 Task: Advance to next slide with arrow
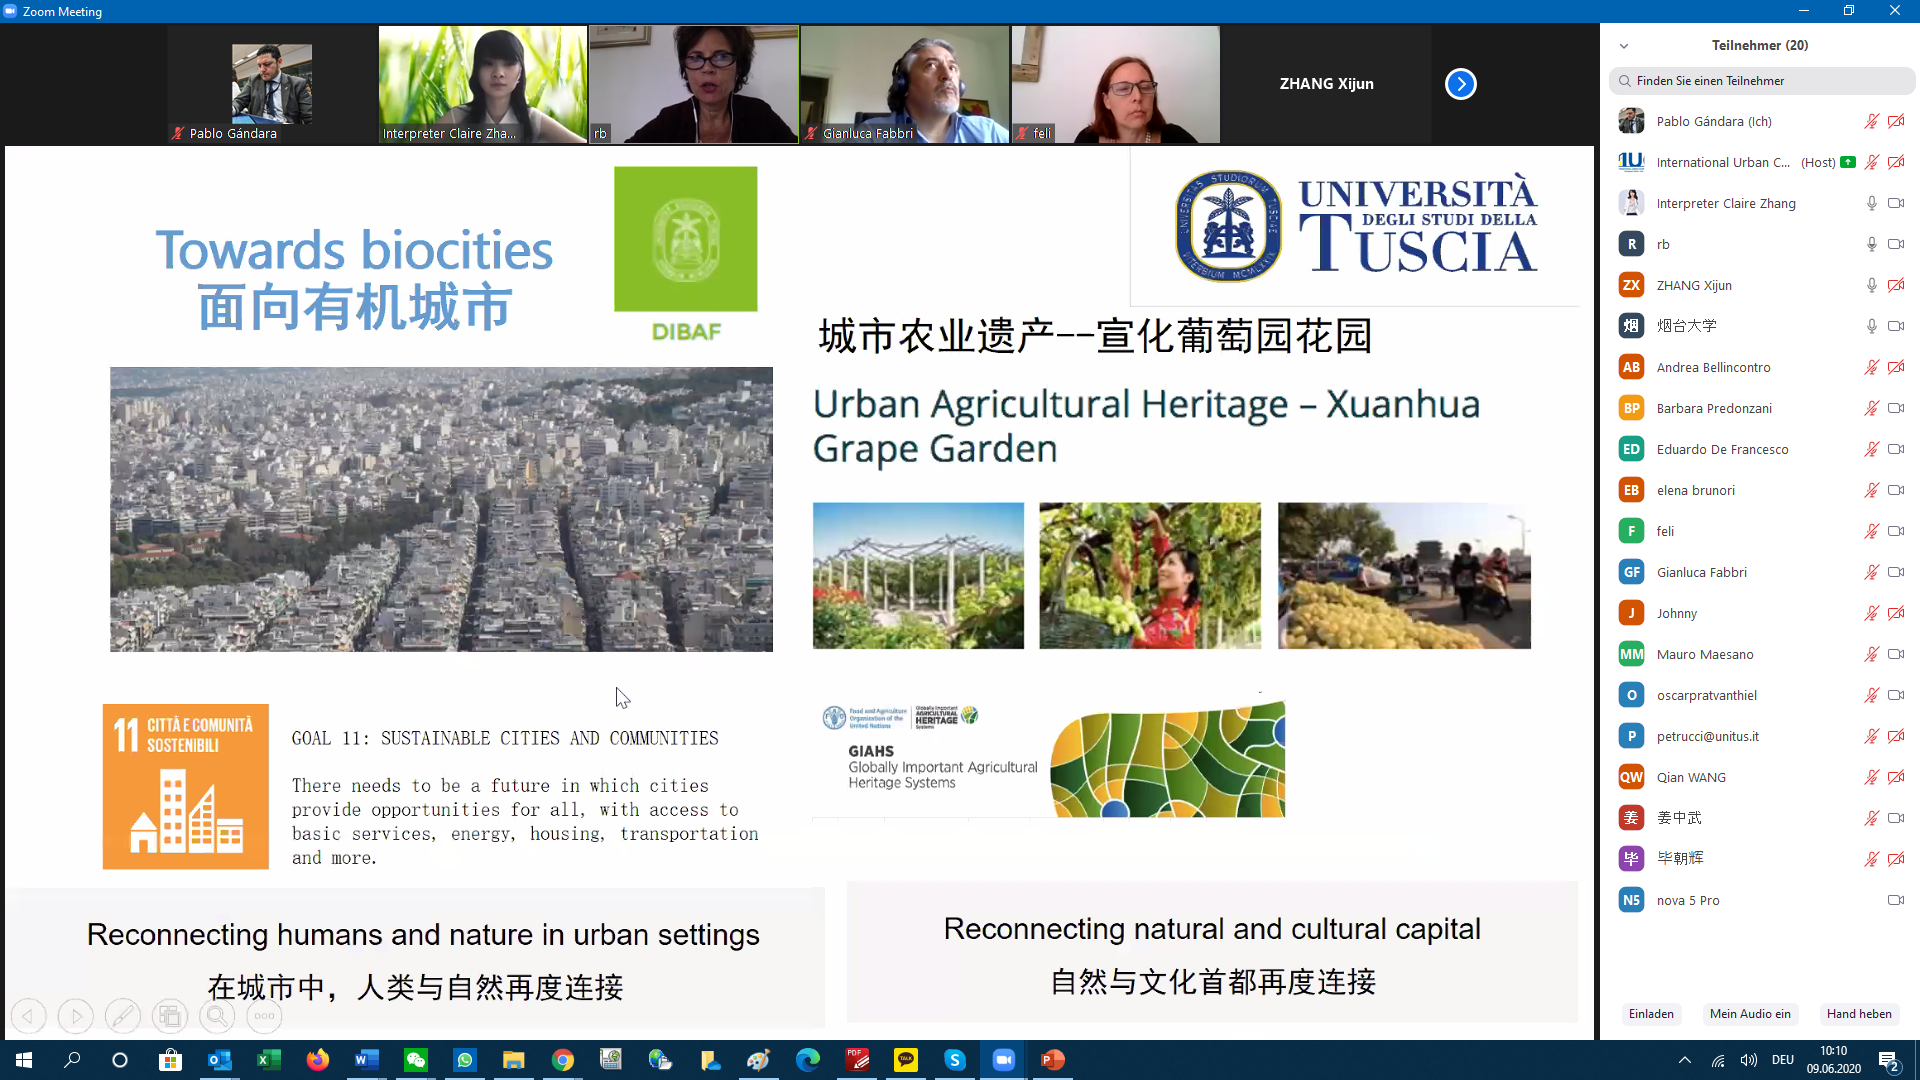[76, 1016]
